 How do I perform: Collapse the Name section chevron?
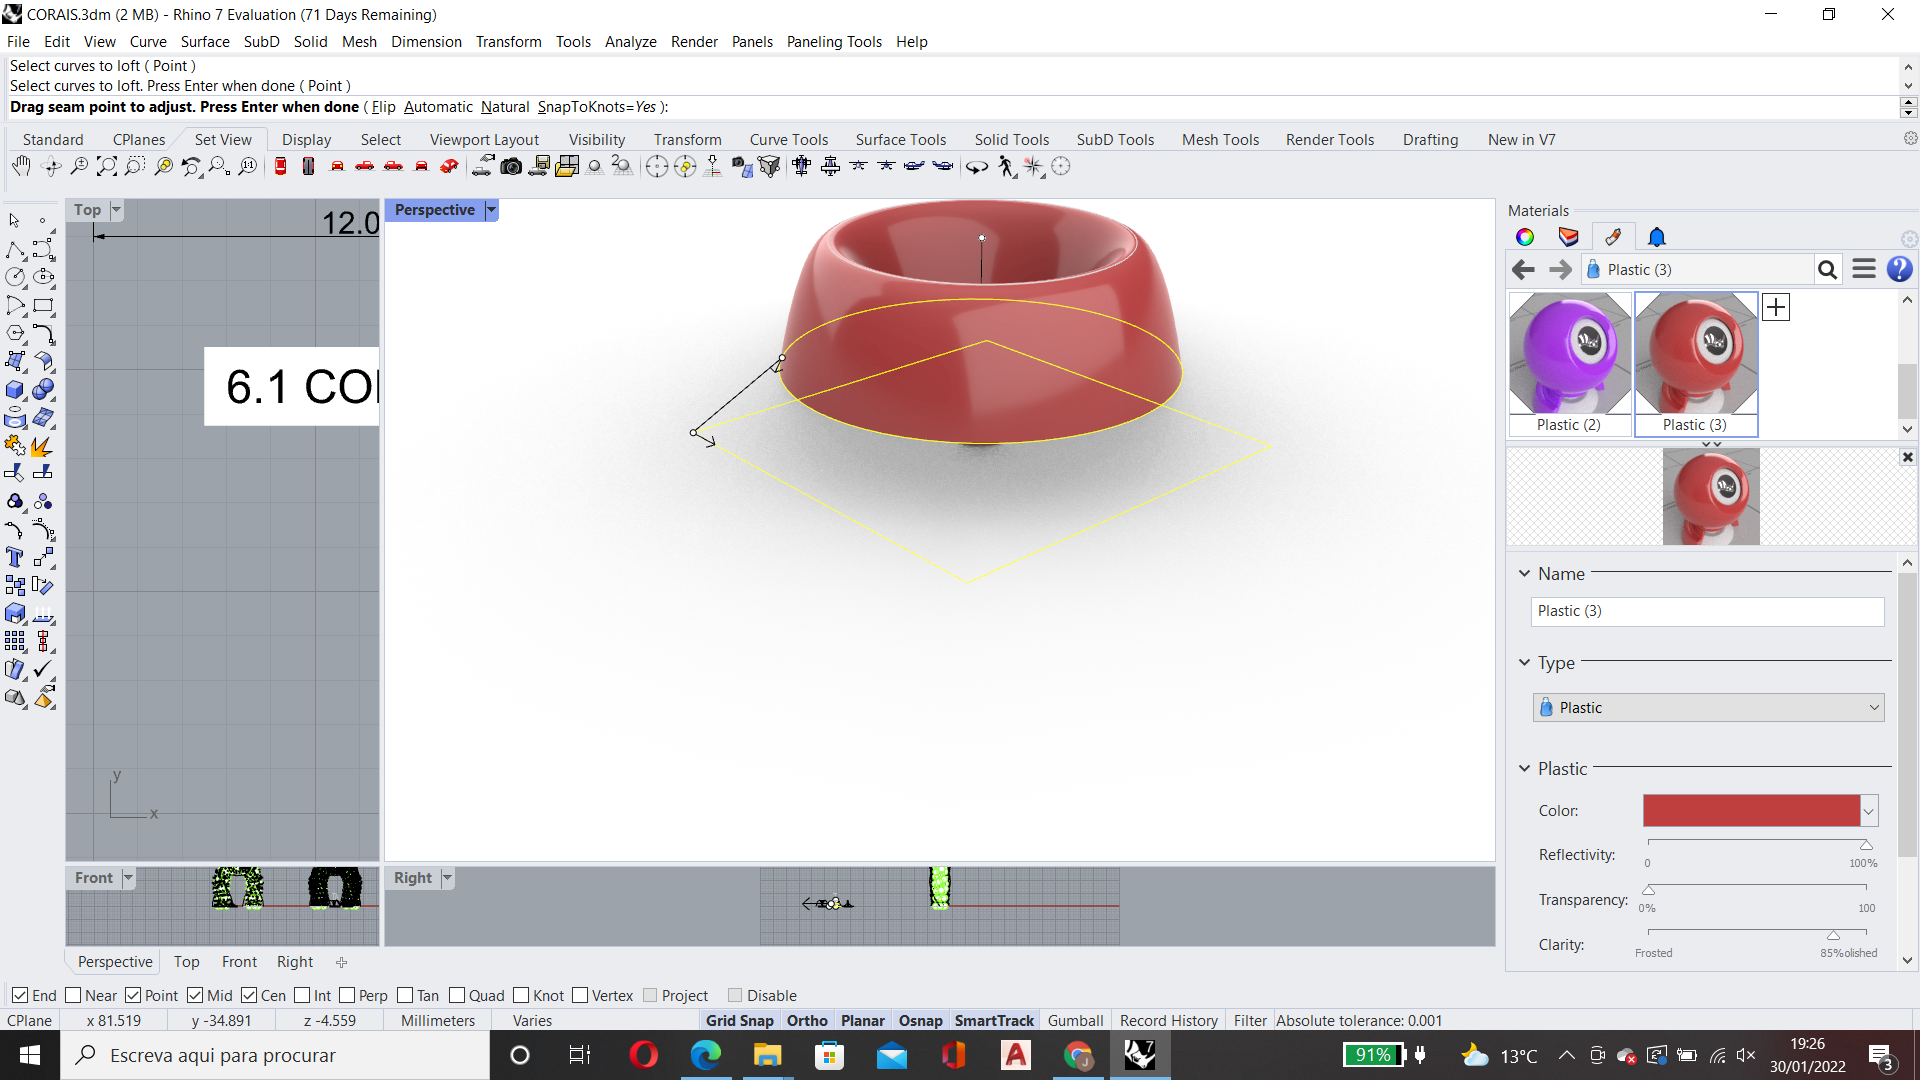pos(1524,574)
